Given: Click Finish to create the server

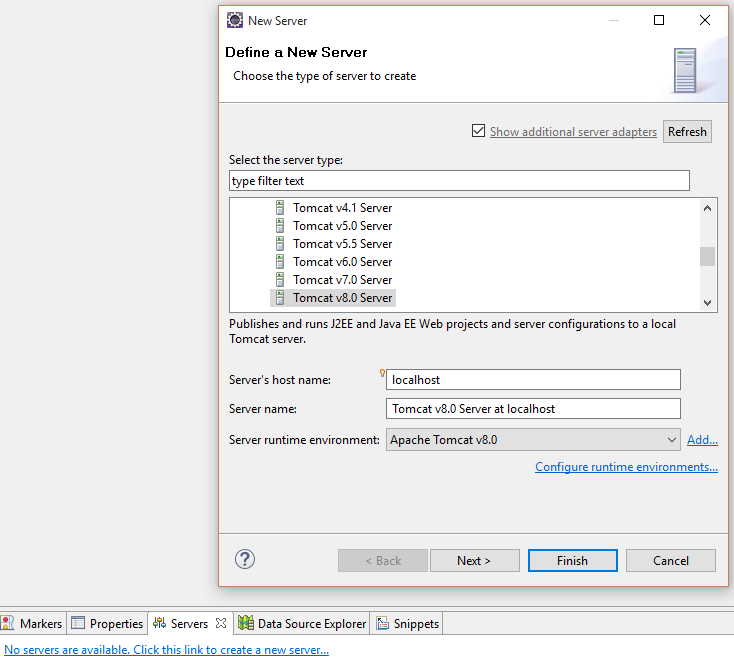Looking at the screenshot, I should coord(573,560).
